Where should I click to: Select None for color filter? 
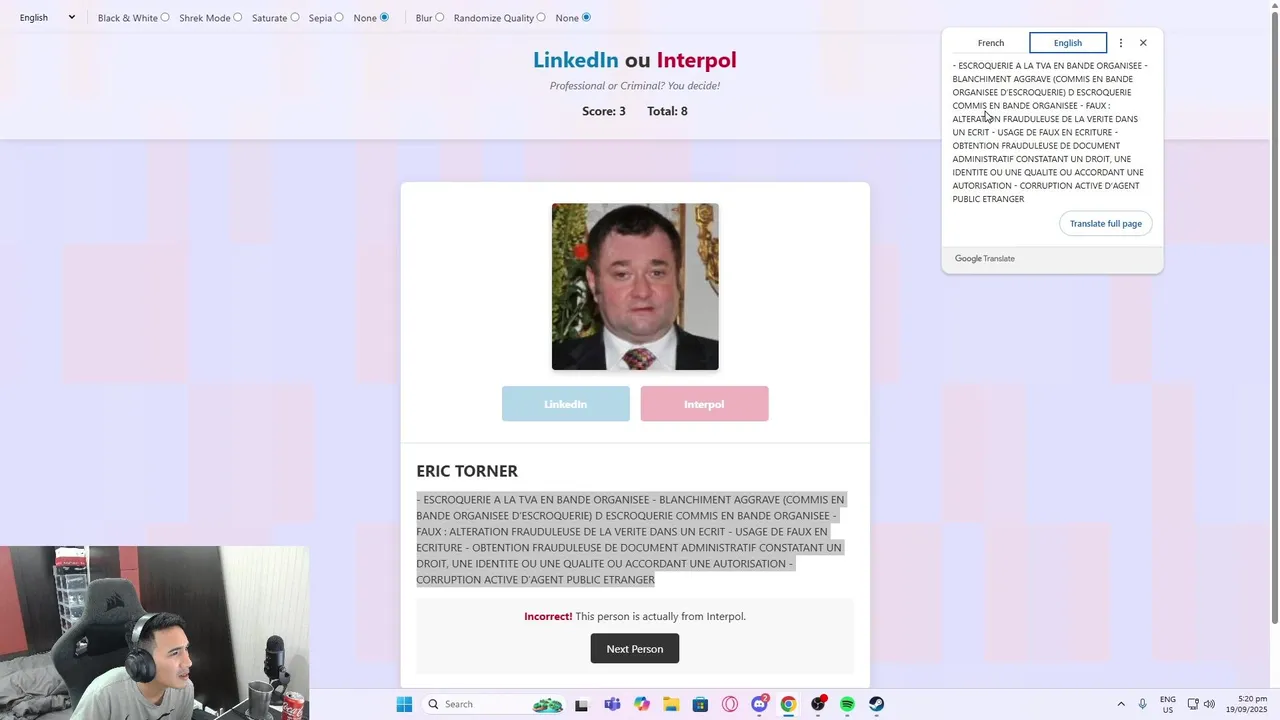(x=384, y=17)
